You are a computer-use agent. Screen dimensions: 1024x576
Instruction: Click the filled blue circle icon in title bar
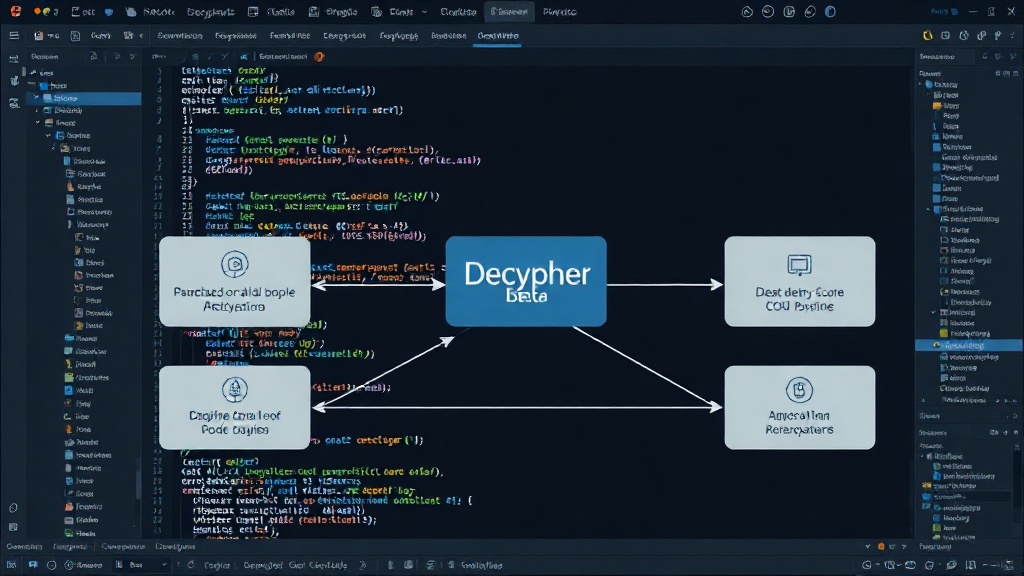coord(830,12)
